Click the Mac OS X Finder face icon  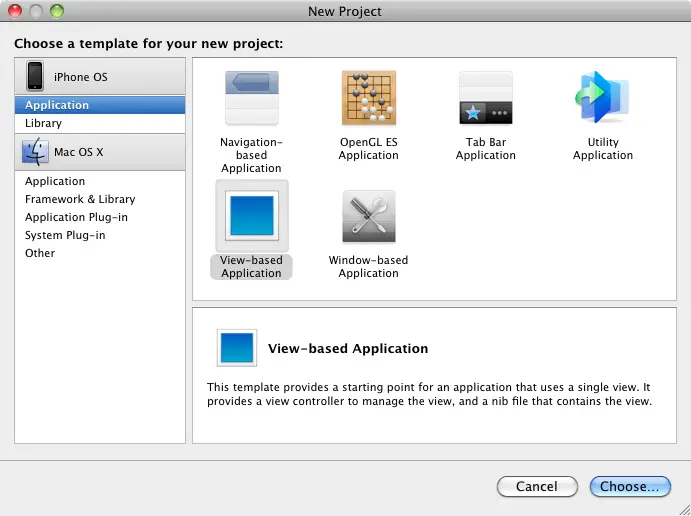click(x=35, y=152)
